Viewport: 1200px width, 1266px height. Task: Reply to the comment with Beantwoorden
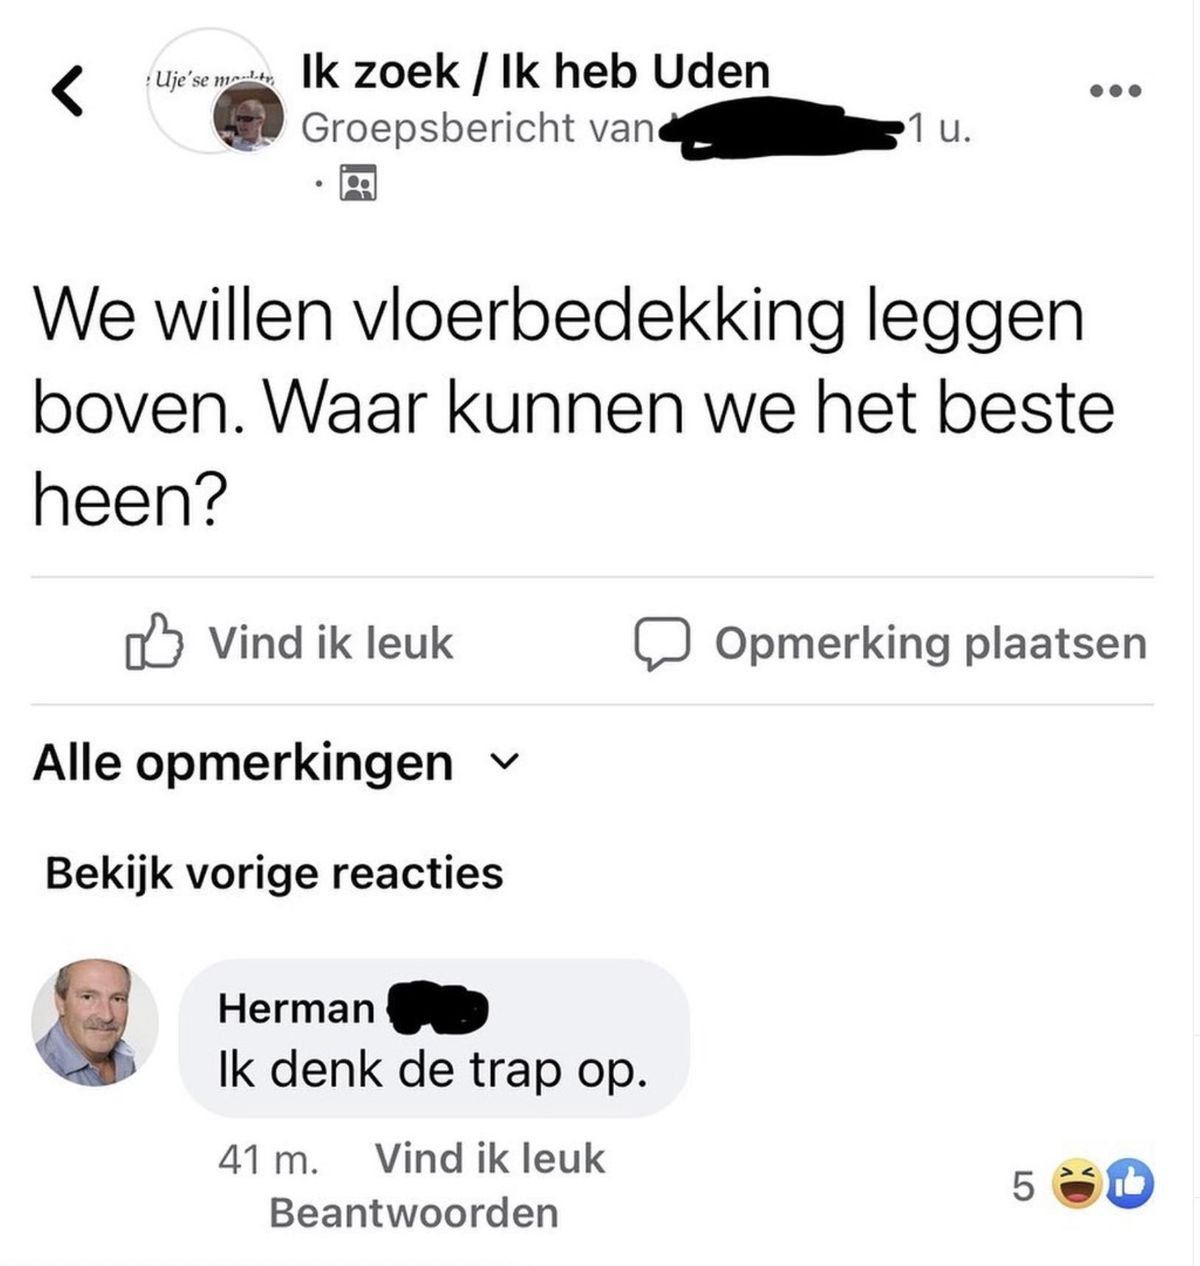click(x=414, y=1212)
